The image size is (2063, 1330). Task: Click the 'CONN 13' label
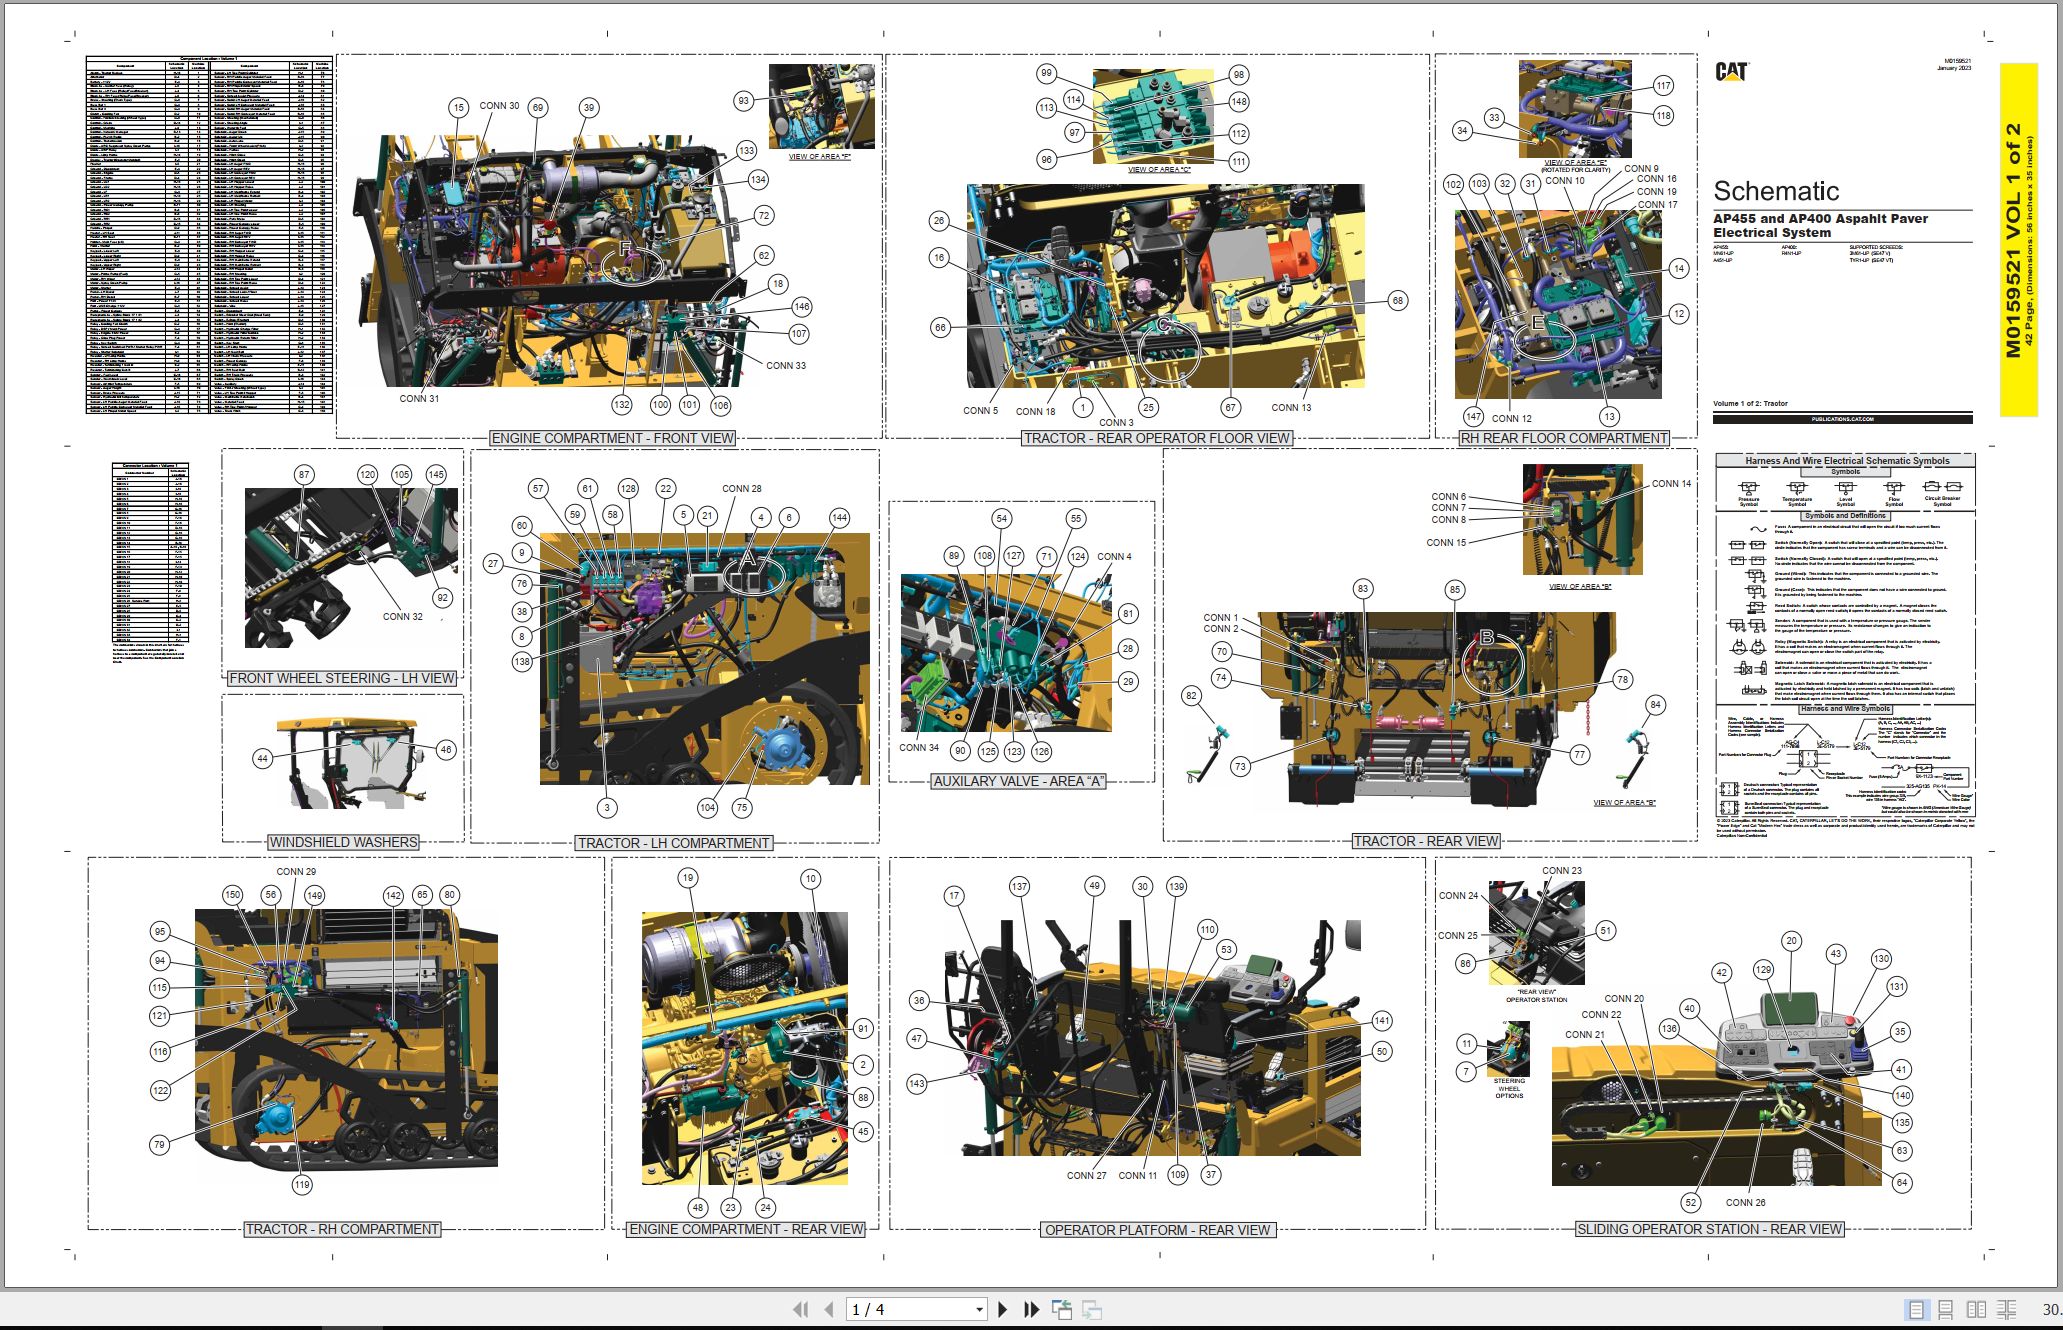pyautogui.click(x=1291, y=407)
